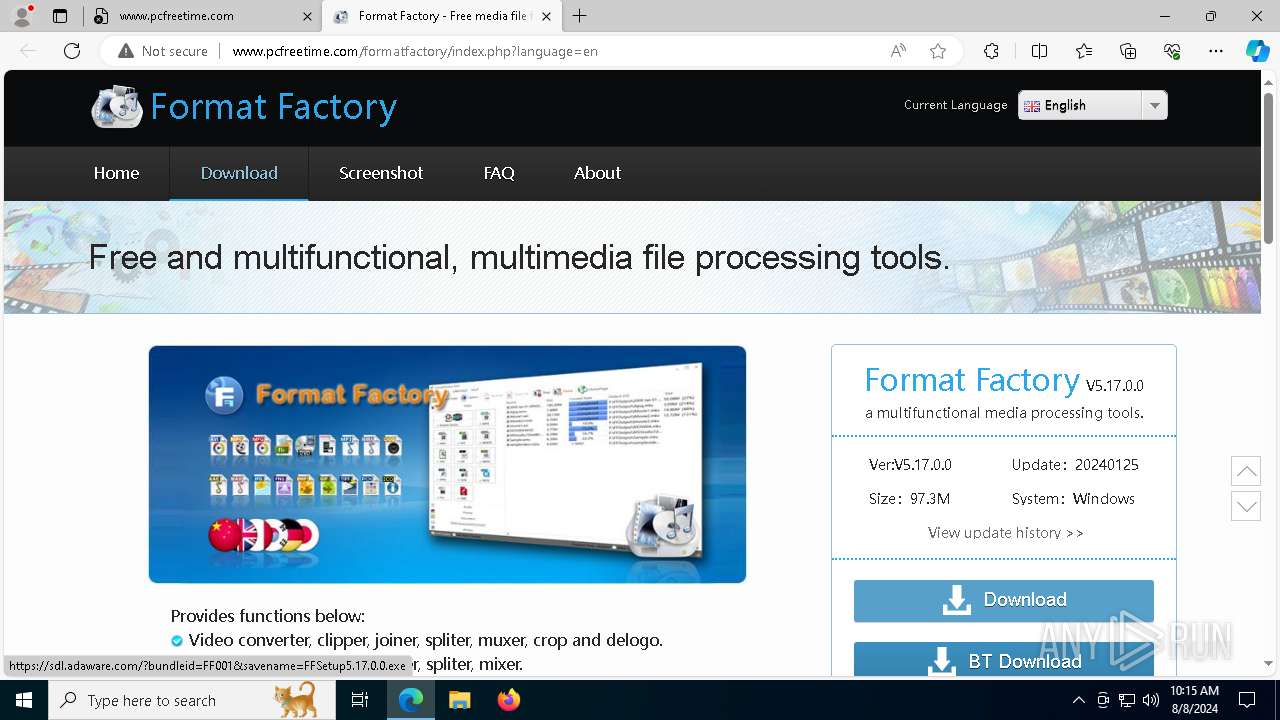Open Browser essentials heart icon
This screenshot has width=1280, height=720.
pyautogui.click(x=1172, y=51)
